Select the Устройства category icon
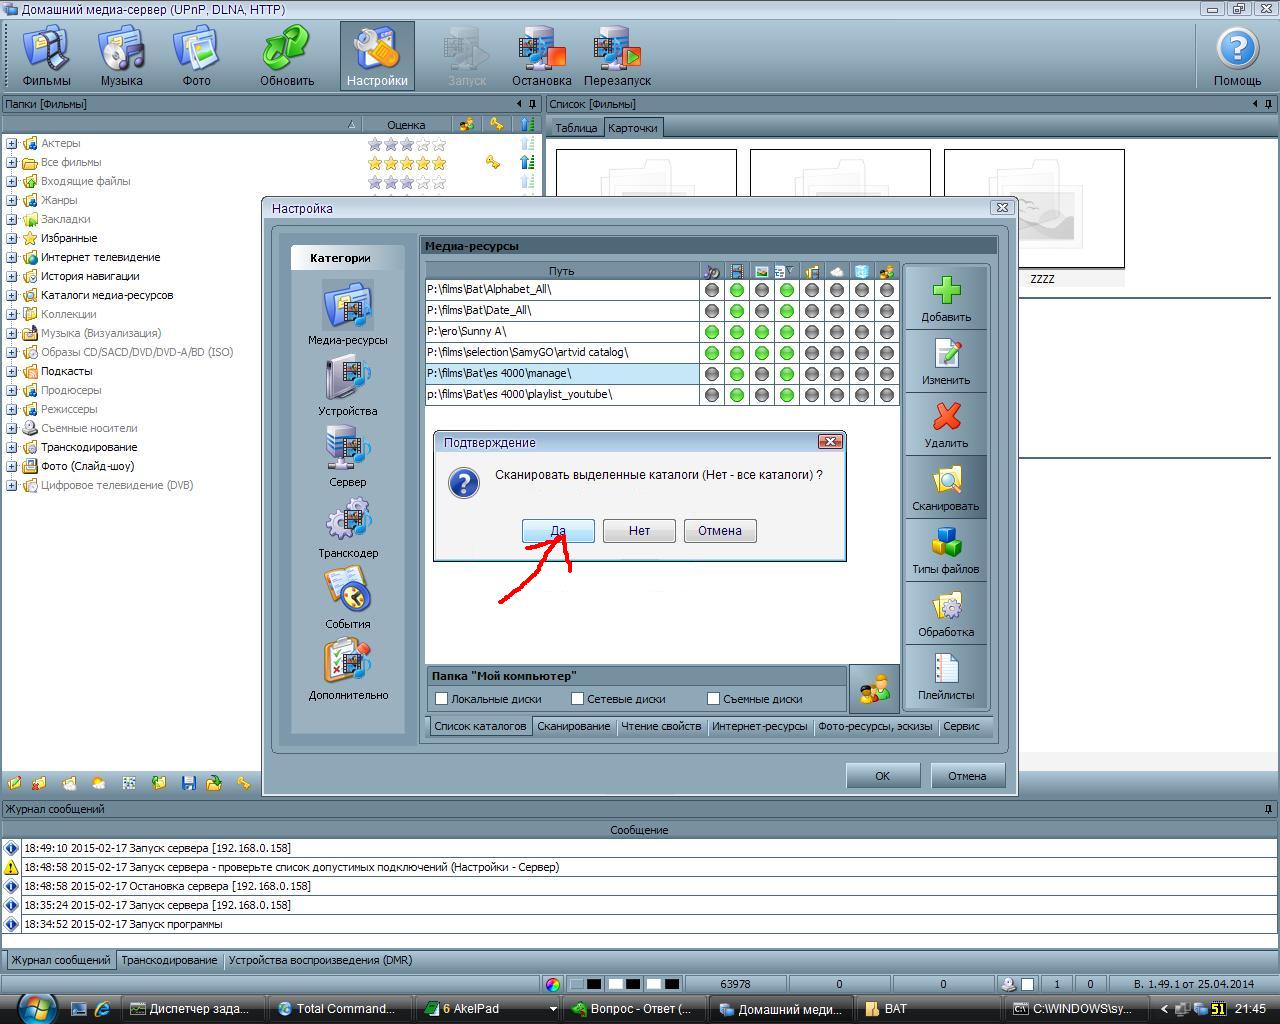The width and height of the screenshot is (1280, 1024). pos(348,379)
